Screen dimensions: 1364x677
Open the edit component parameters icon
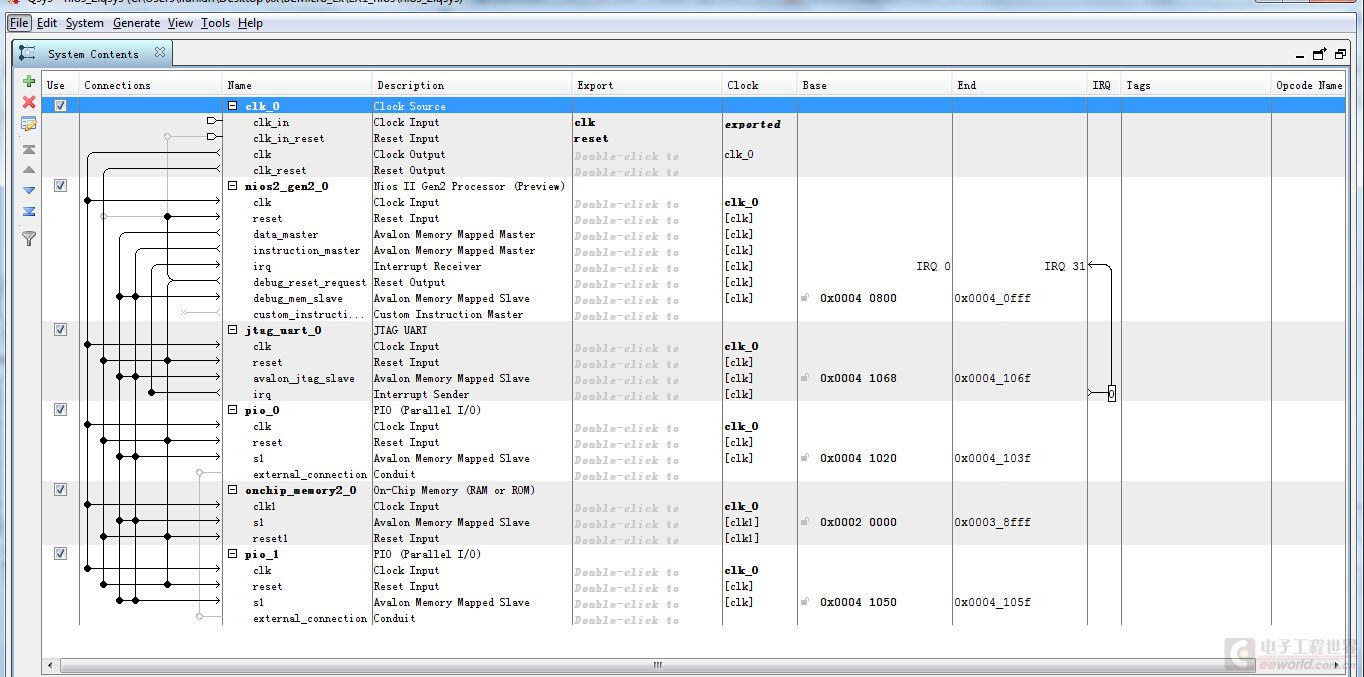pyautogui.click(x=29, y=124)
